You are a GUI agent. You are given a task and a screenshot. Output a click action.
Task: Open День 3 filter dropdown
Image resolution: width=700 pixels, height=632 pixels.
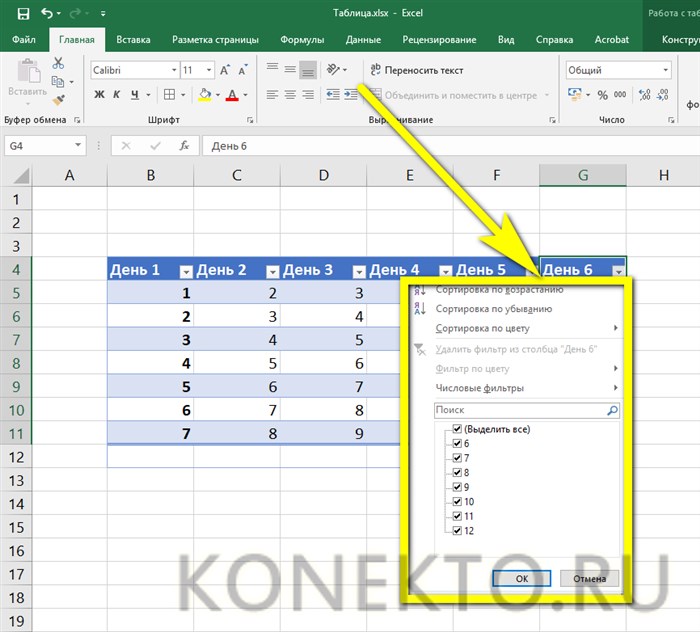coord(359,271)
